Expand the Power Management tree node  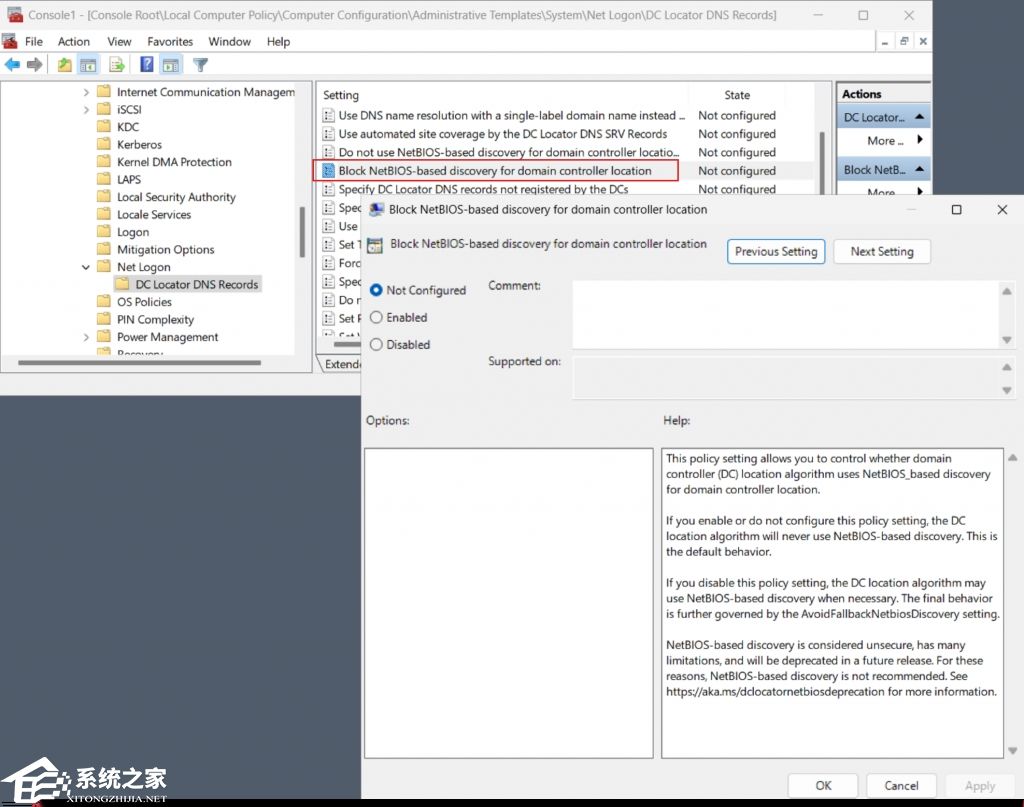tap(87, 337)
